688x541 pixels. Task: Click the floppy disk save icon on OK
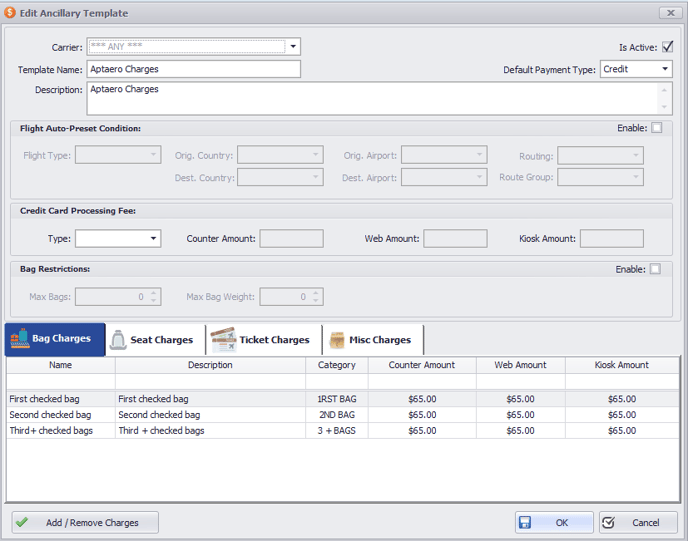point(525,522)
